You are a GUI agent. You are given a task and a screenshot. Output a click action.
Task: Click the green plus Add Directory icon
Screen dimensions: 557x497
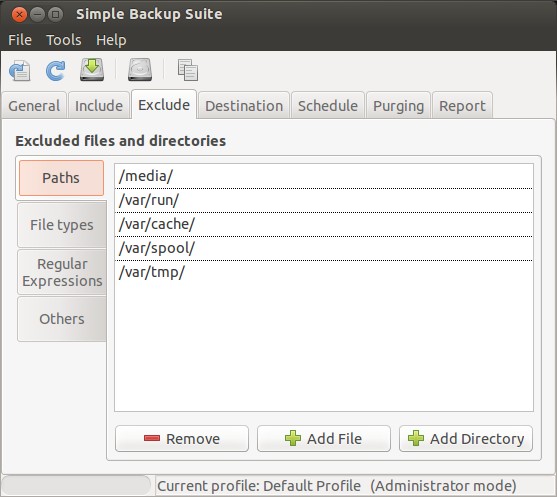pyautogui.click(x=416, y=438)
